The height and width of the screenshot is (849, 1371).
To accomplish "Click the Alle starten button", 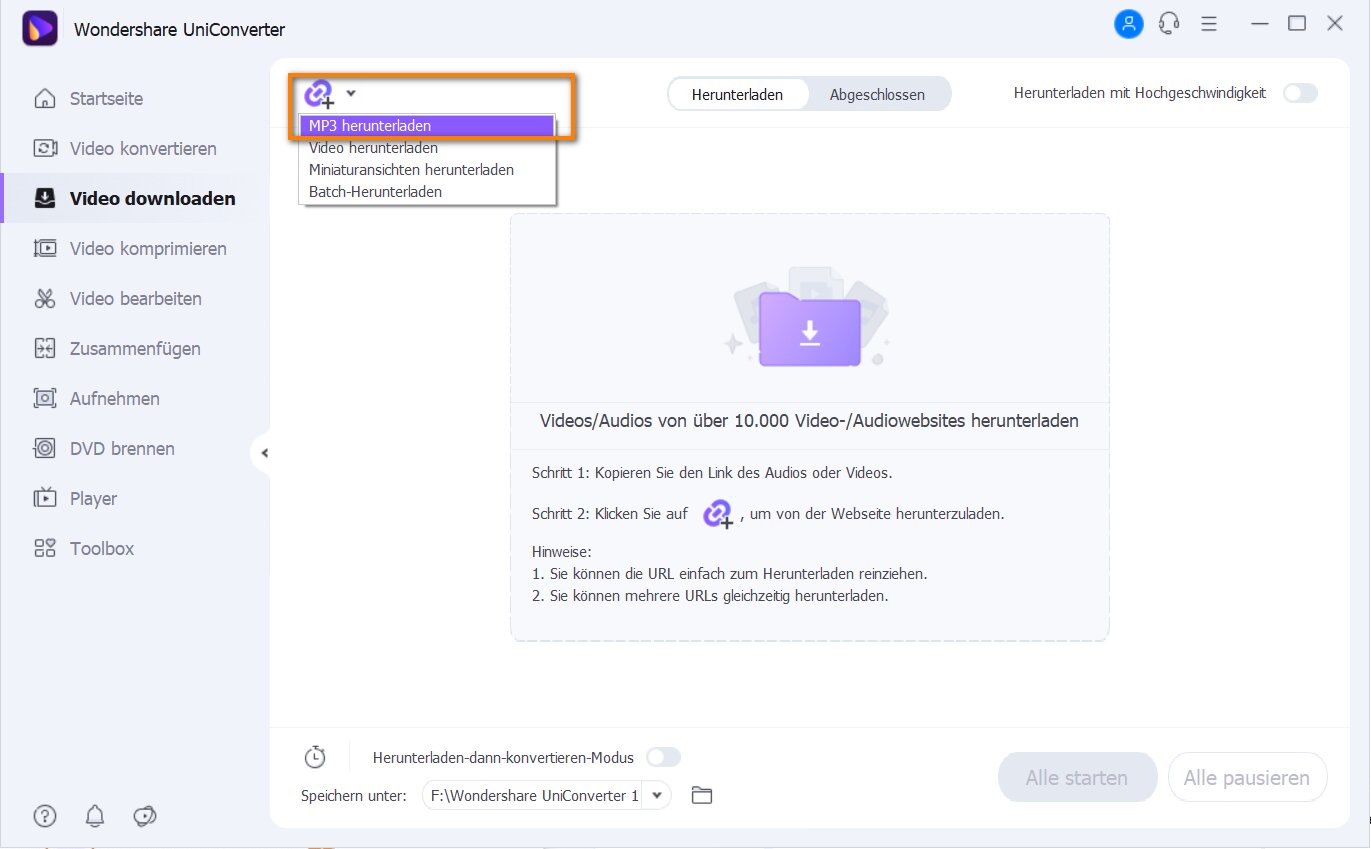I will point(1077,778).
